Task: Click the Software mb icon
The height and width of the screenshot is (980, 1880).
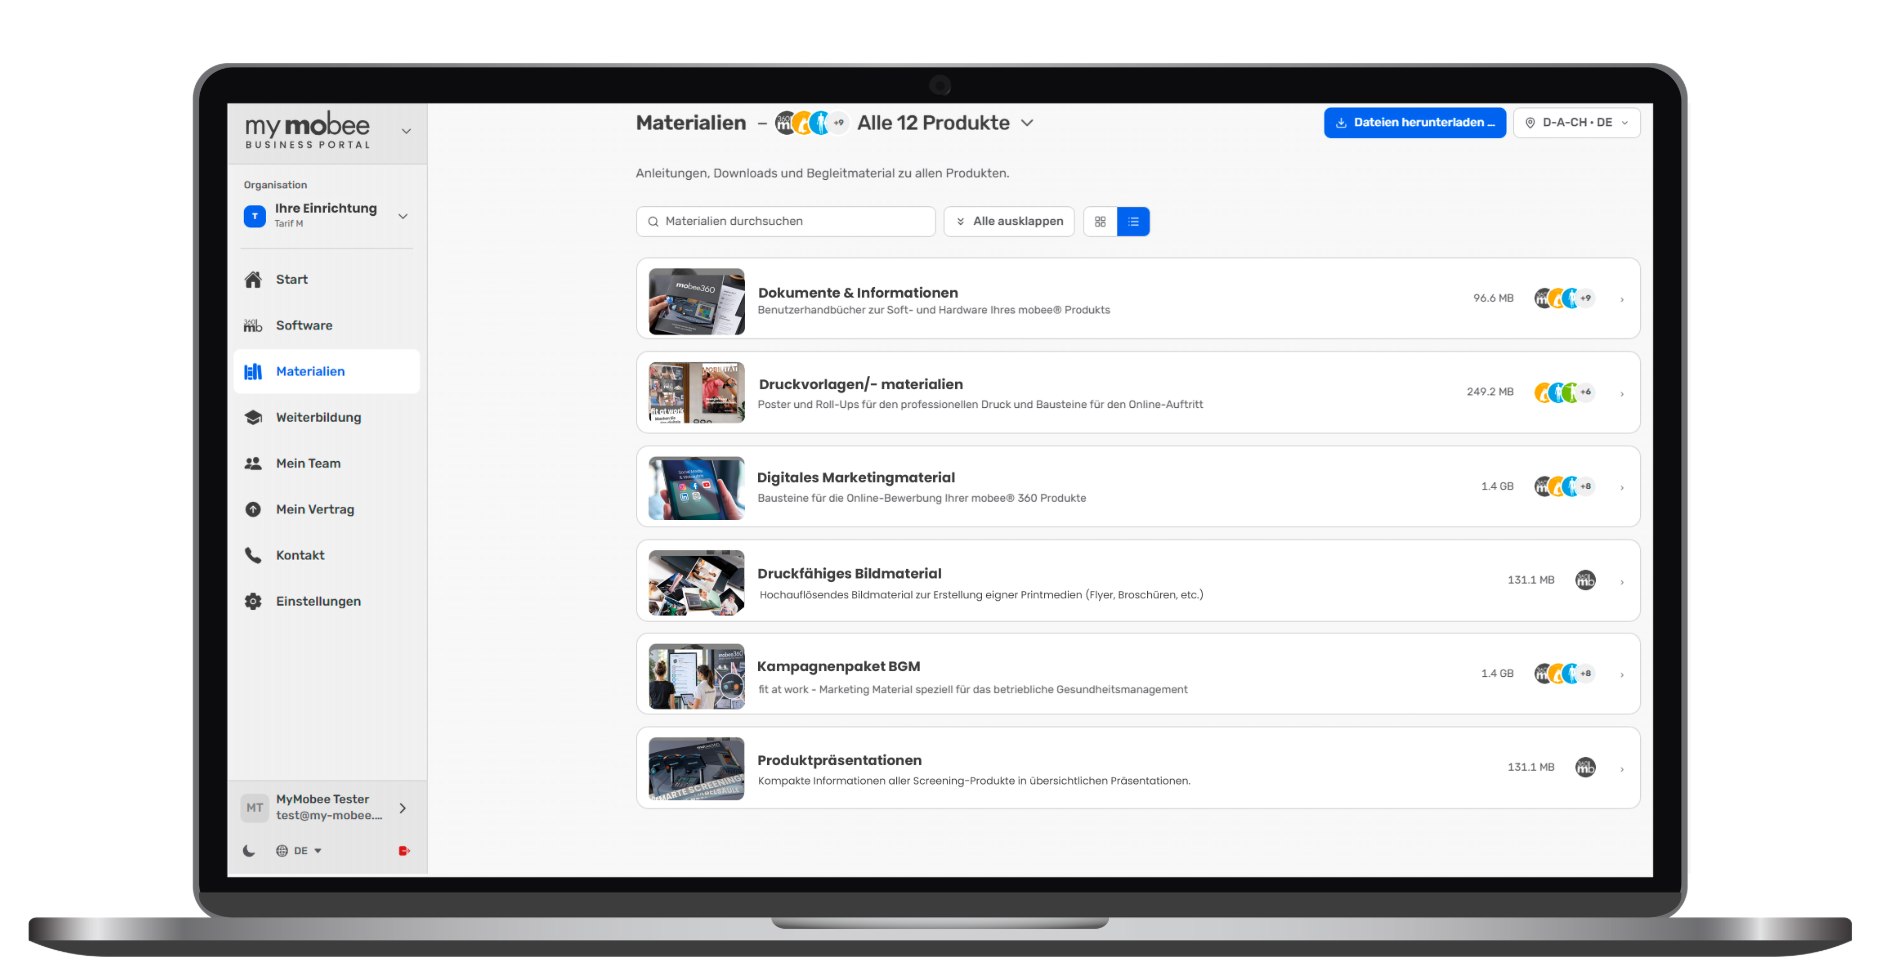Action: [x=253, y=325]
